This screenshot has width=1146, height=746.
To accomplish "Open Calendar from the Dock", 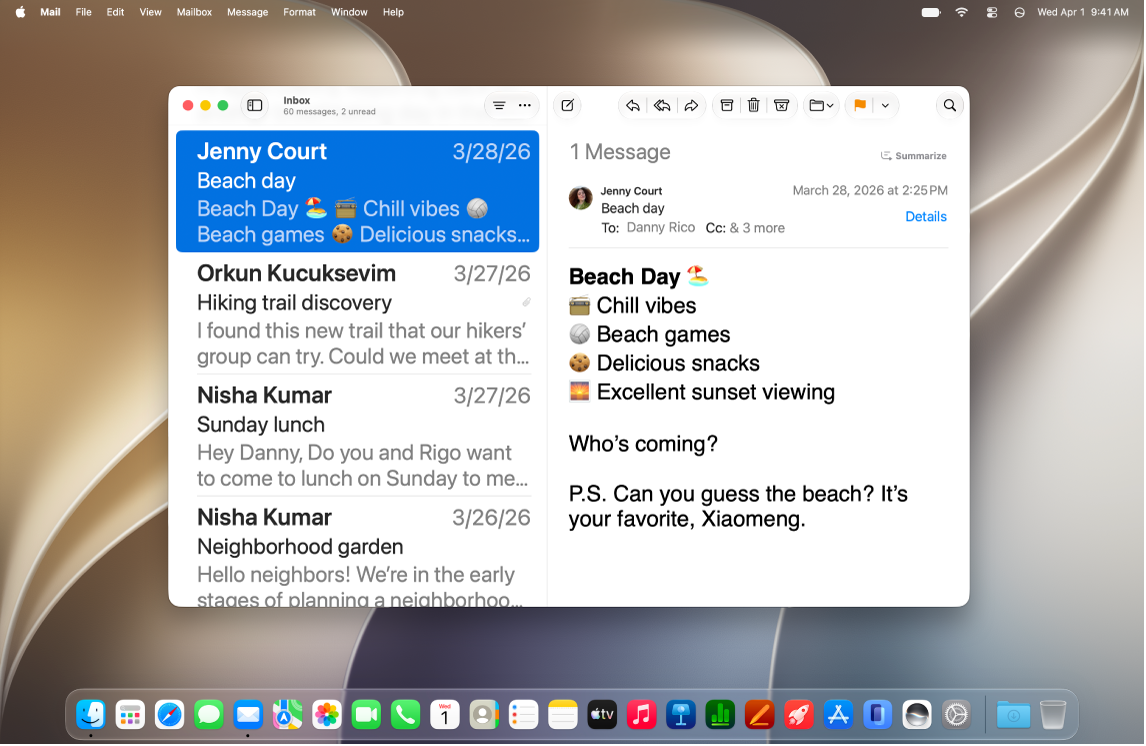I will pos(444,715).
